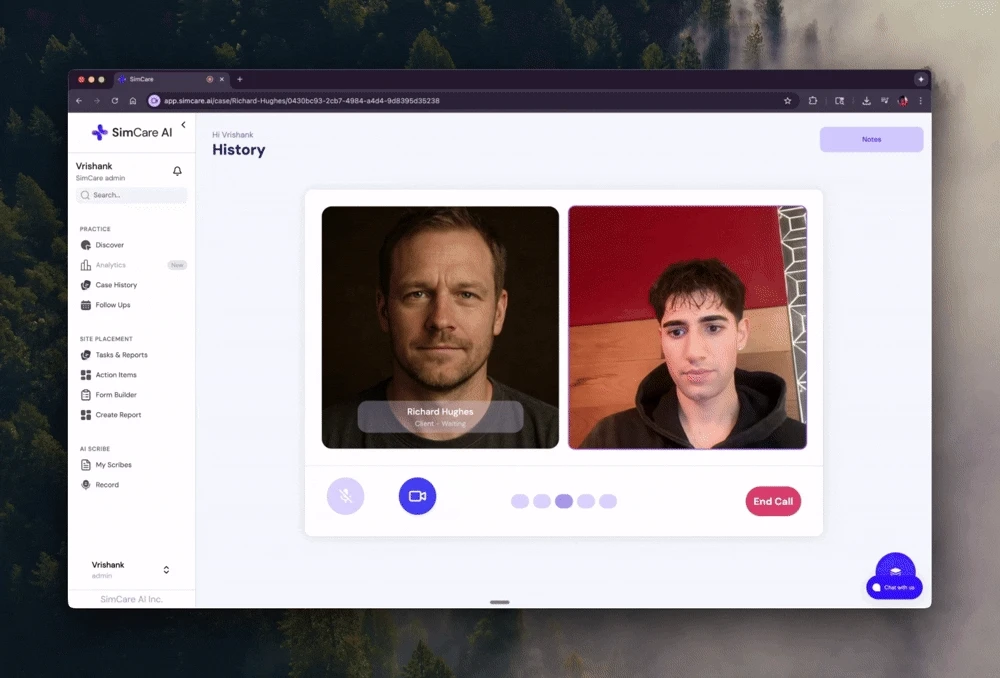Open the Notes panel
Screen dimensions: 1000x678
871,139
